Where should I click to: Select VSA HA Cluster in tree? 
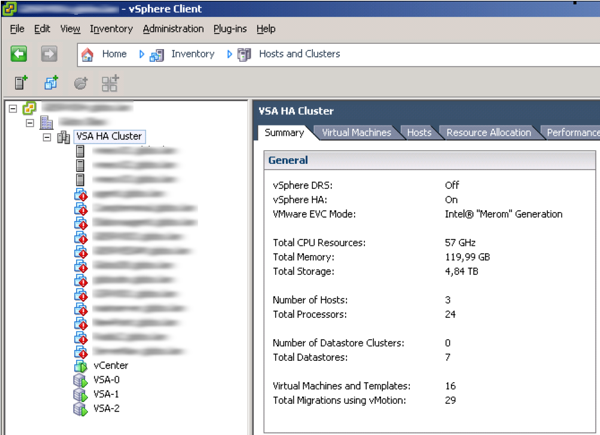point(109,136)
